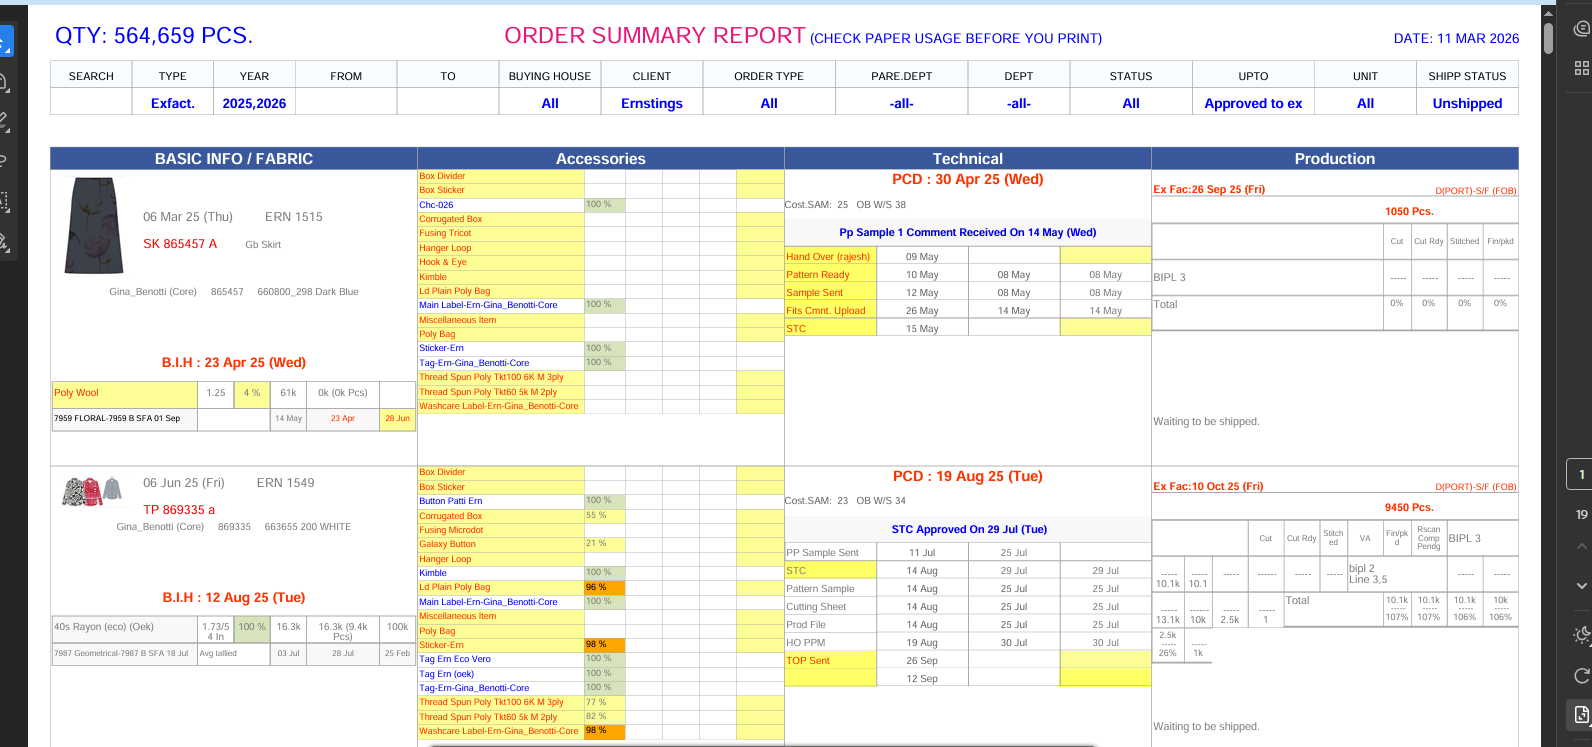Click order number 'ERN 1549'
The width and height of the screenshot is (1592, 747).
coord(286,483)
